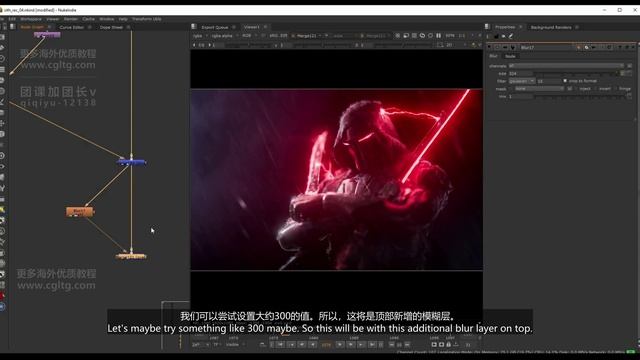Open the A input Merge dropdown

[309, 36]
